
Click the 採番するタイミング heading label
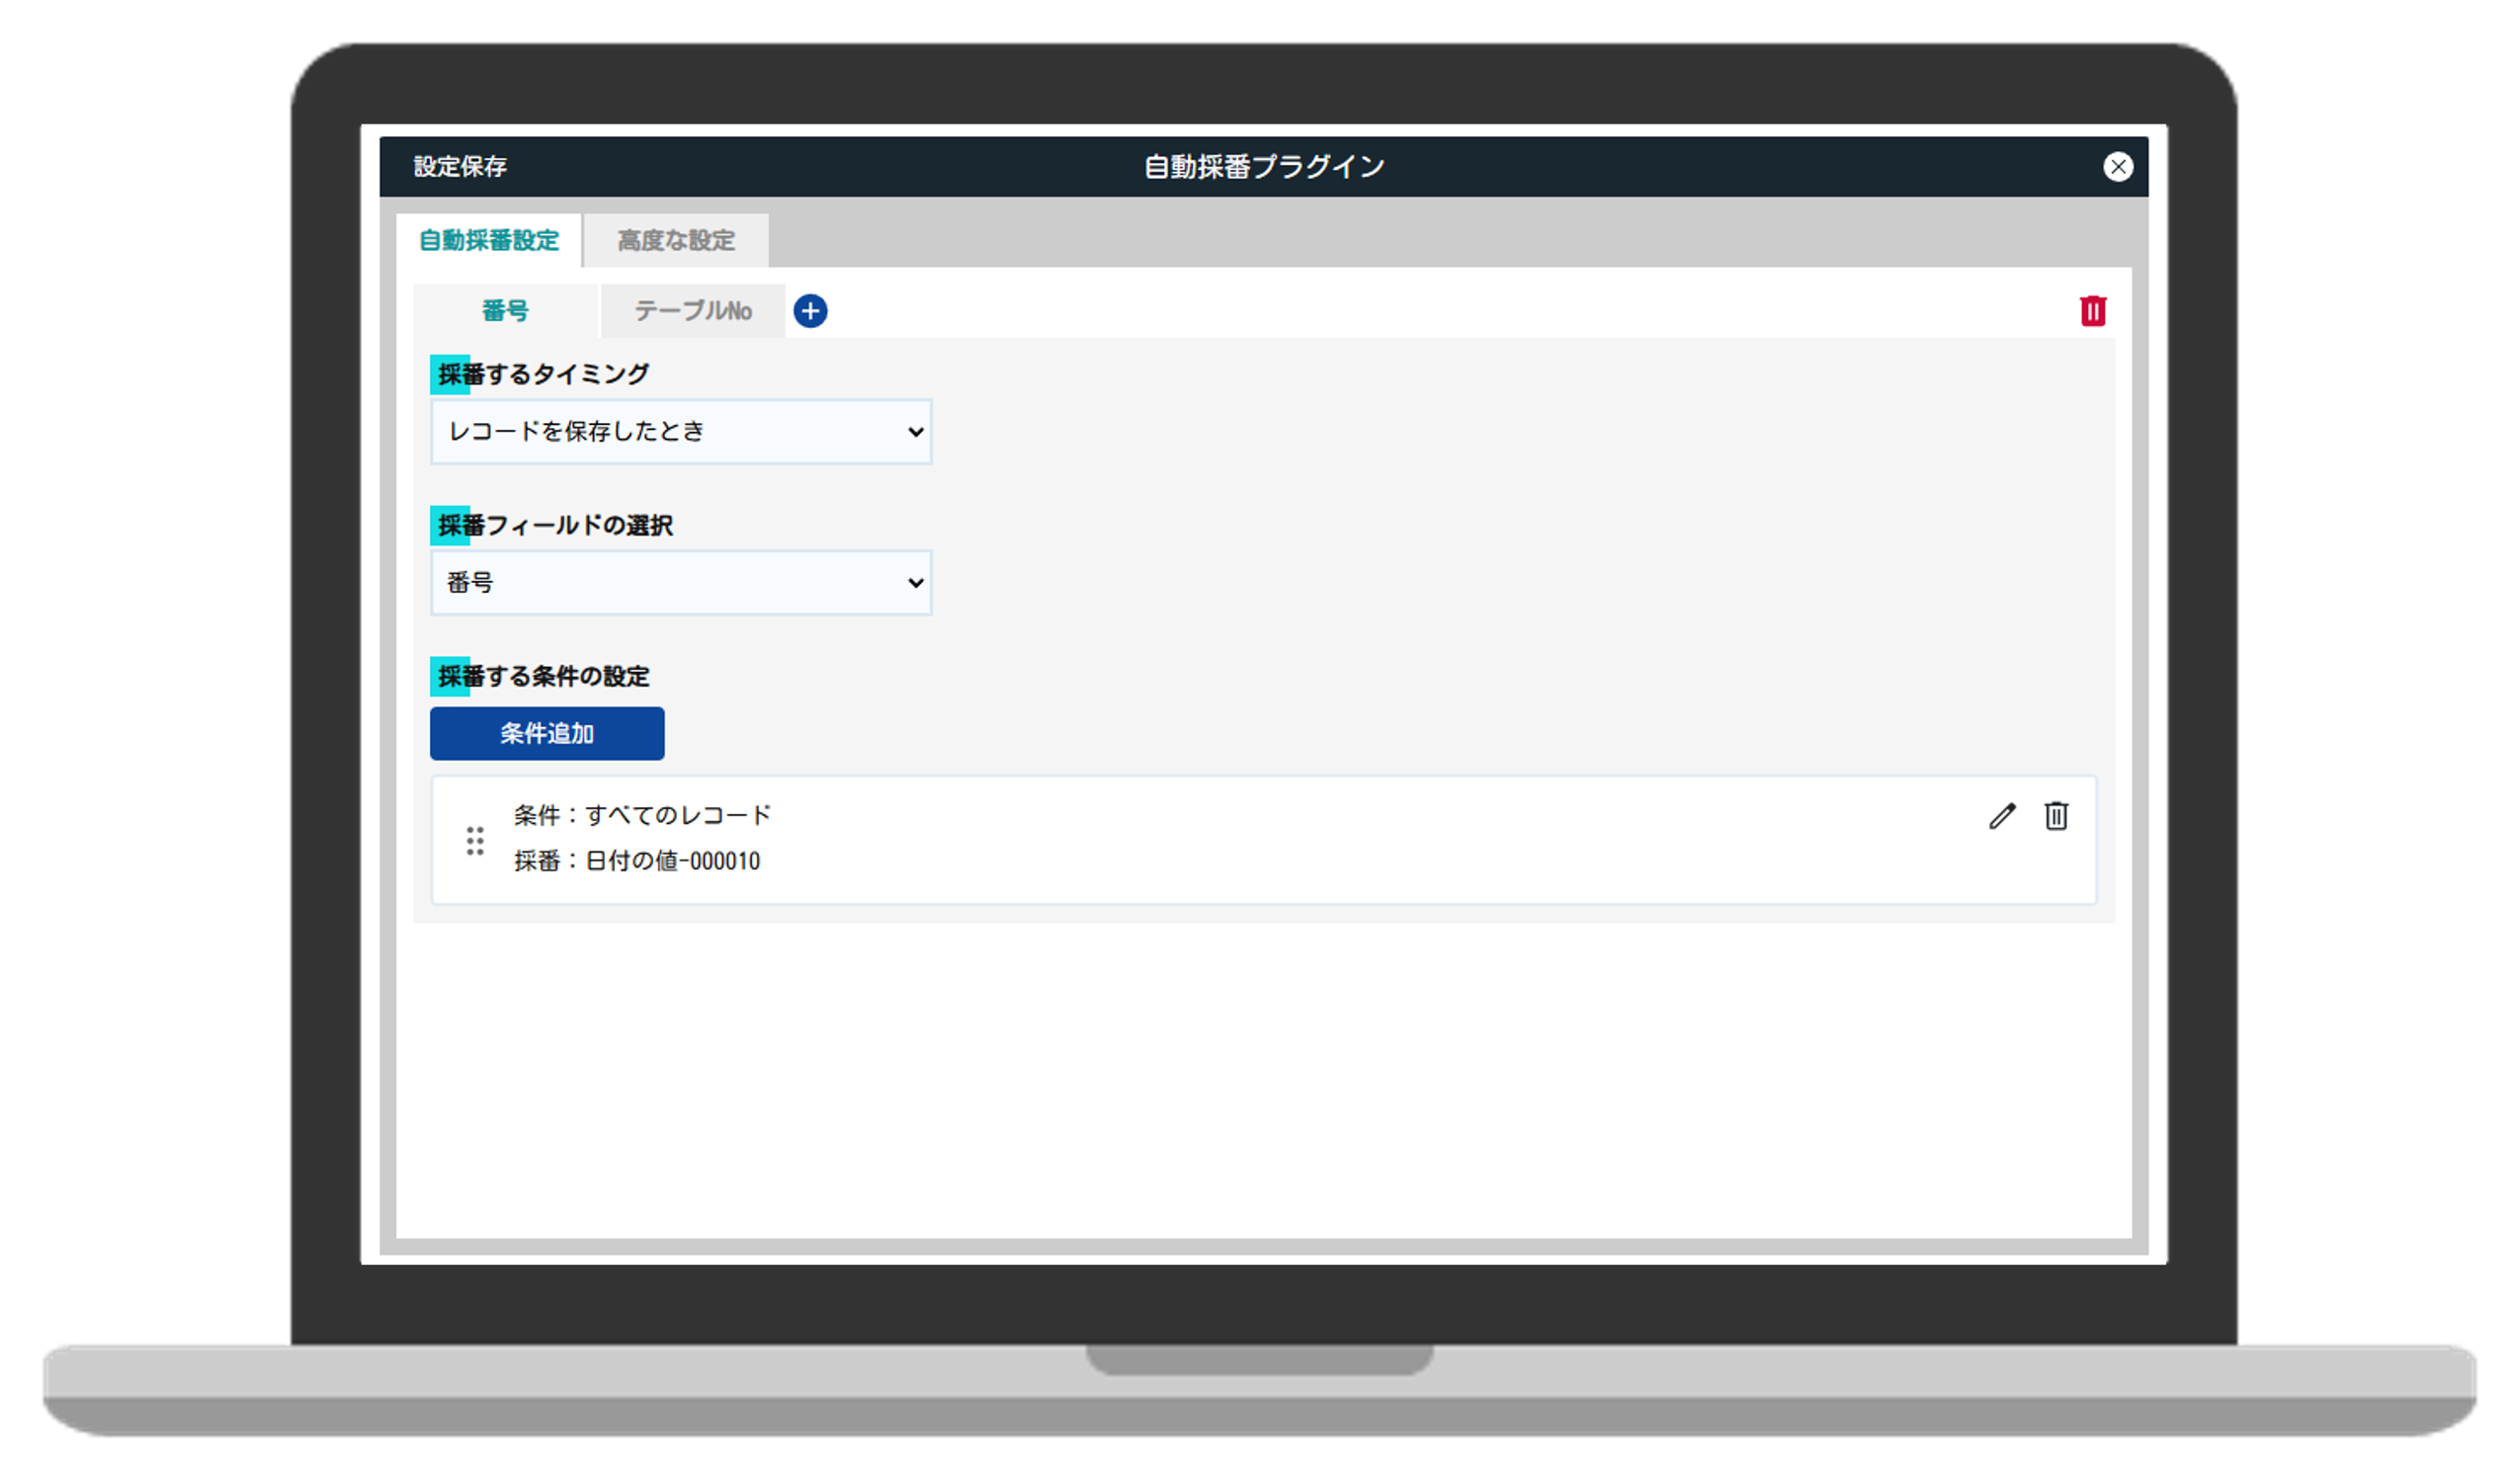(x=543, y=375)
